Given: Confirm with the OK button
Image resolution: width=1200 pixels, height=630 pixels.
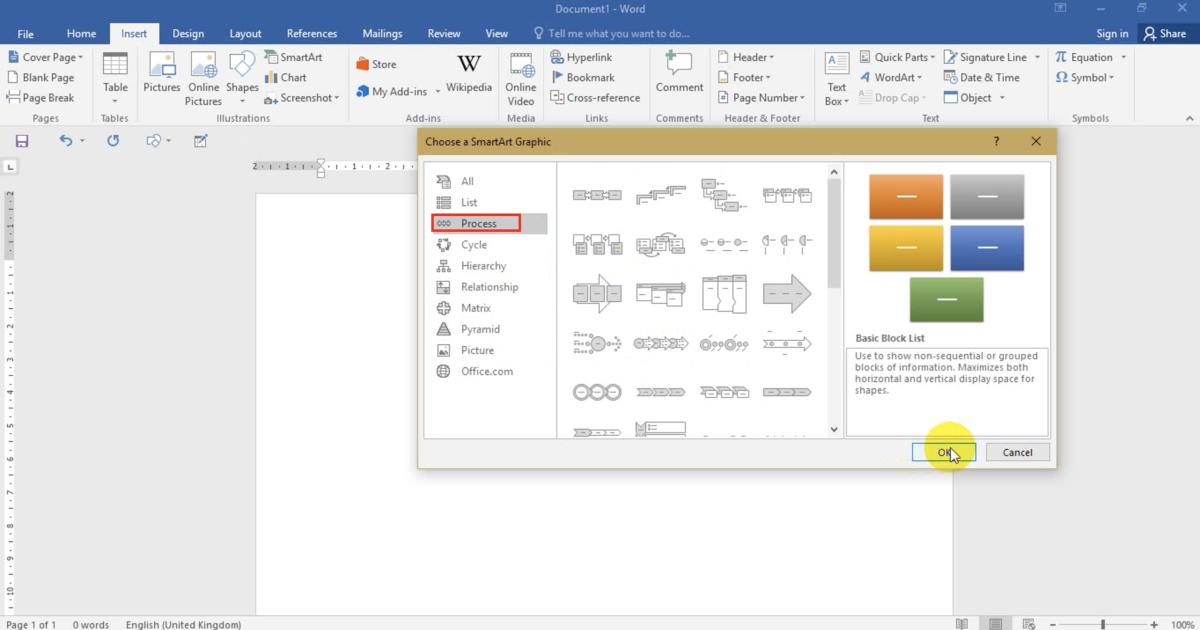Looking at the screenshot, I should [x=943, y=453].
